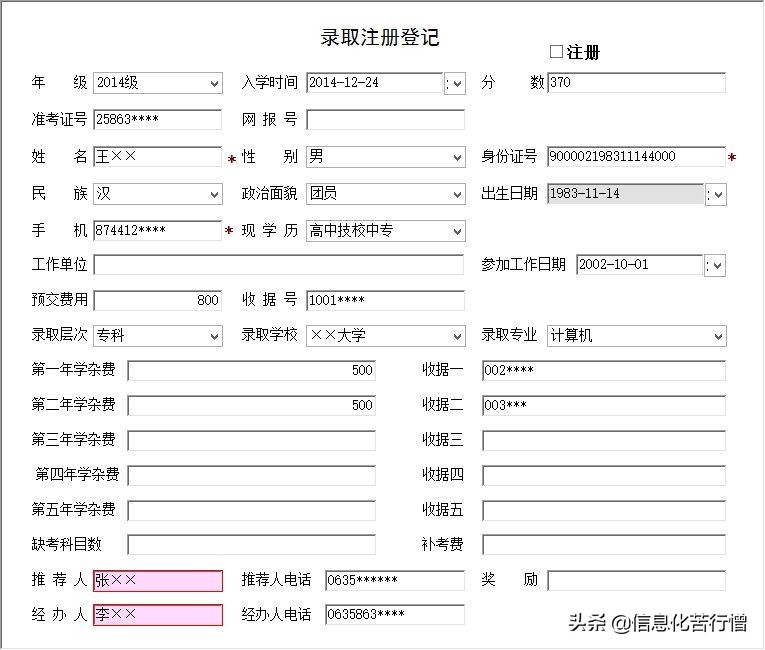Screen dimensions: 765x650
Task: Open the 政治面貌 dropdown showing 团员
Action: point(385,194)
